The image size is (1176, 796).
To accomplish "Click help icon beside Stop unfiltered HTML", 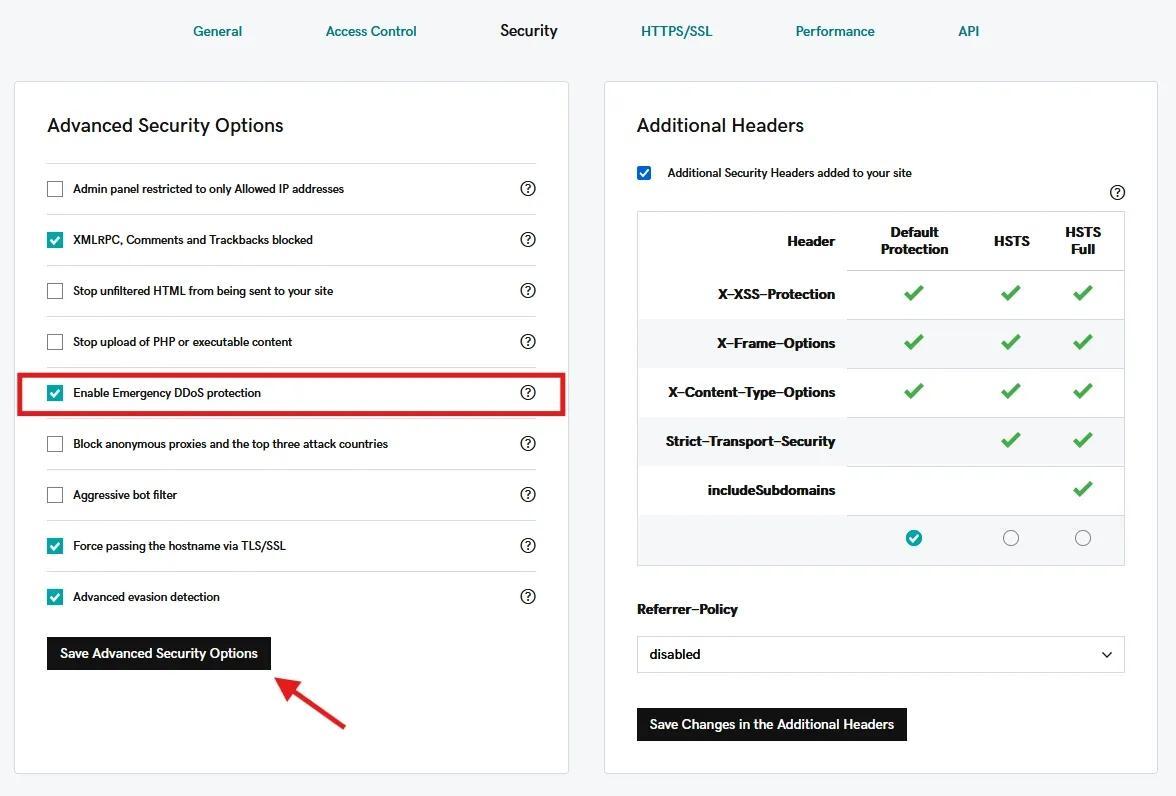I will 528,291.
